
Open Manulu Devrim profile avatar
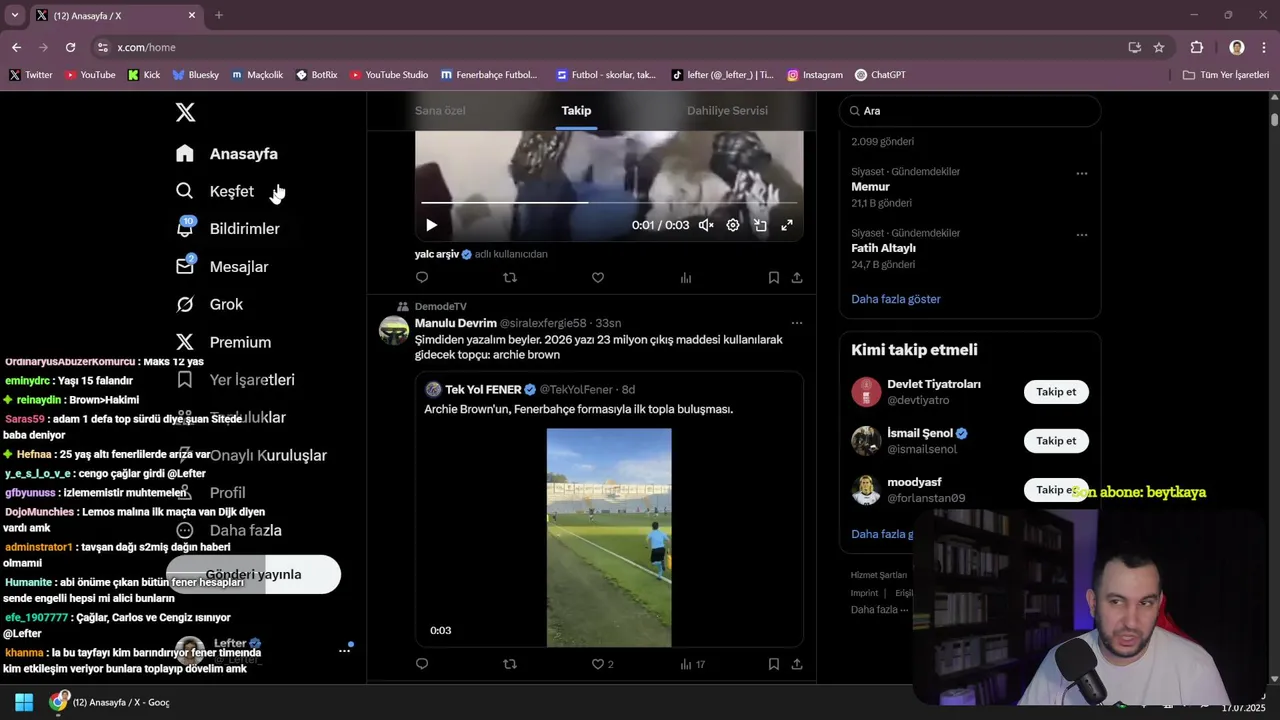[394, 330]
